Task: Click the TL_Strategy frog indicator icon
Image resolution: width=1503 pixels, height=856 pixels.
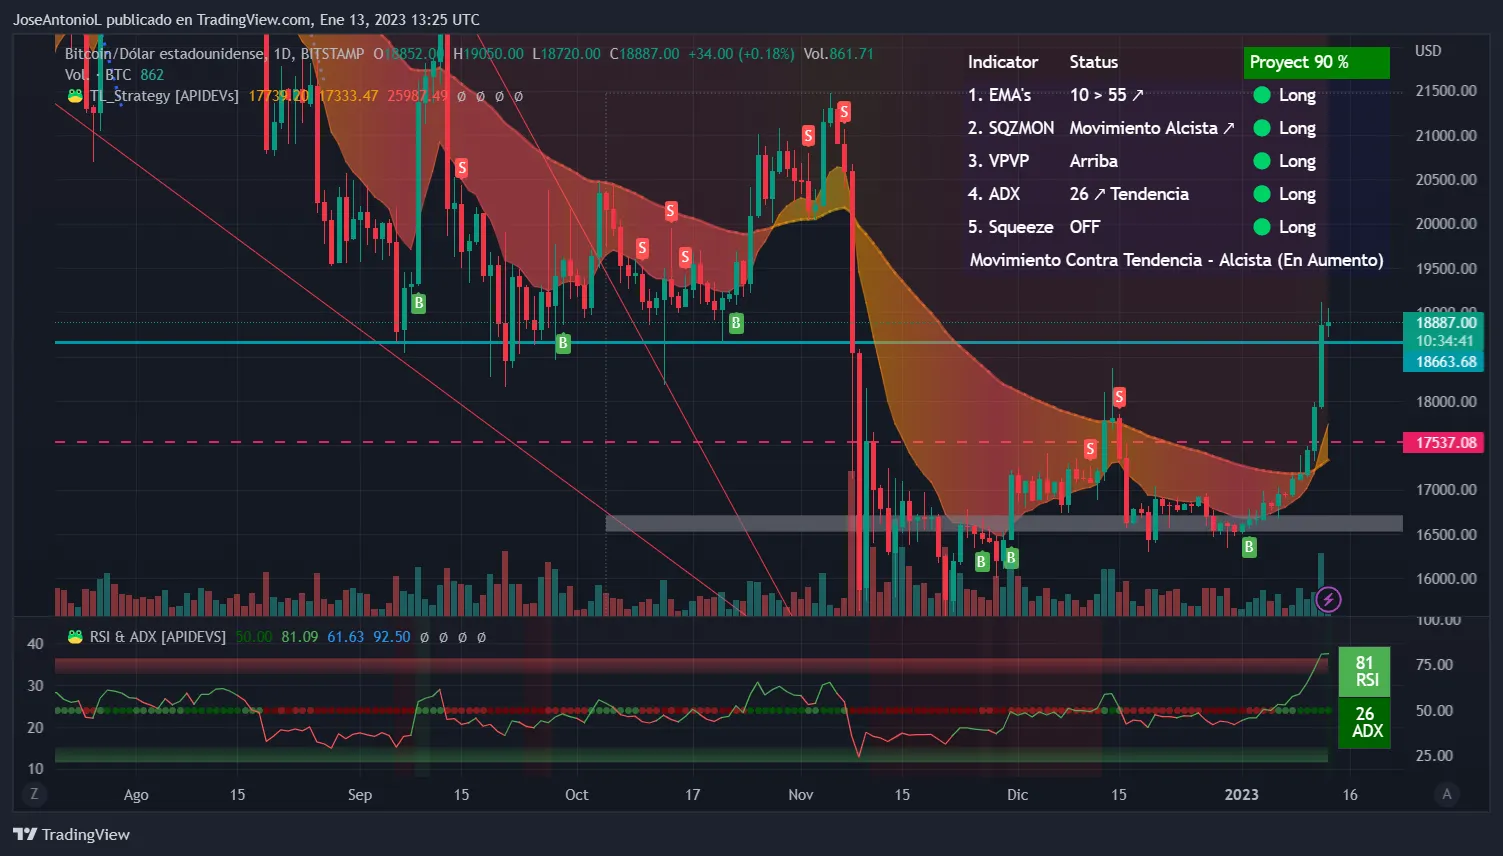Action: tap(74, 96)
